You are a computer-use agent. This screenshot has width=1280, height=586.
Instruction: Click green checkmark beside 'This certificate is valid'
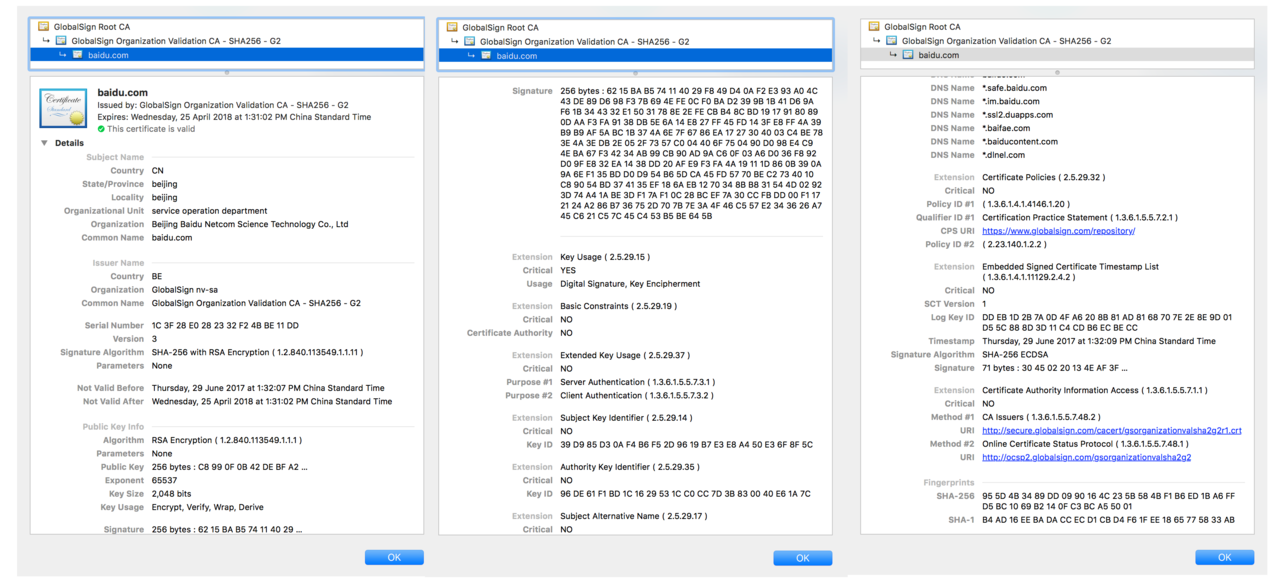(101, 129)
